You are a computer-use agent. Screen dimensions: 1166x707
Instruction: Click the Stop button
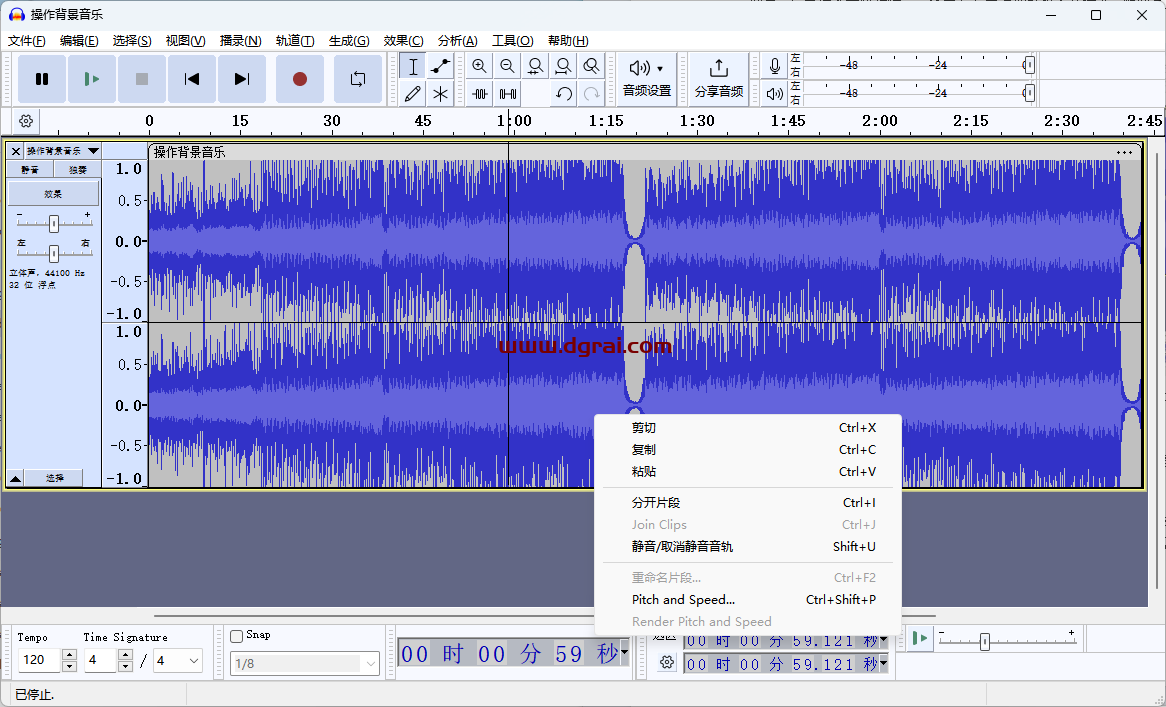pyautogui.click(x=141, y=79)
